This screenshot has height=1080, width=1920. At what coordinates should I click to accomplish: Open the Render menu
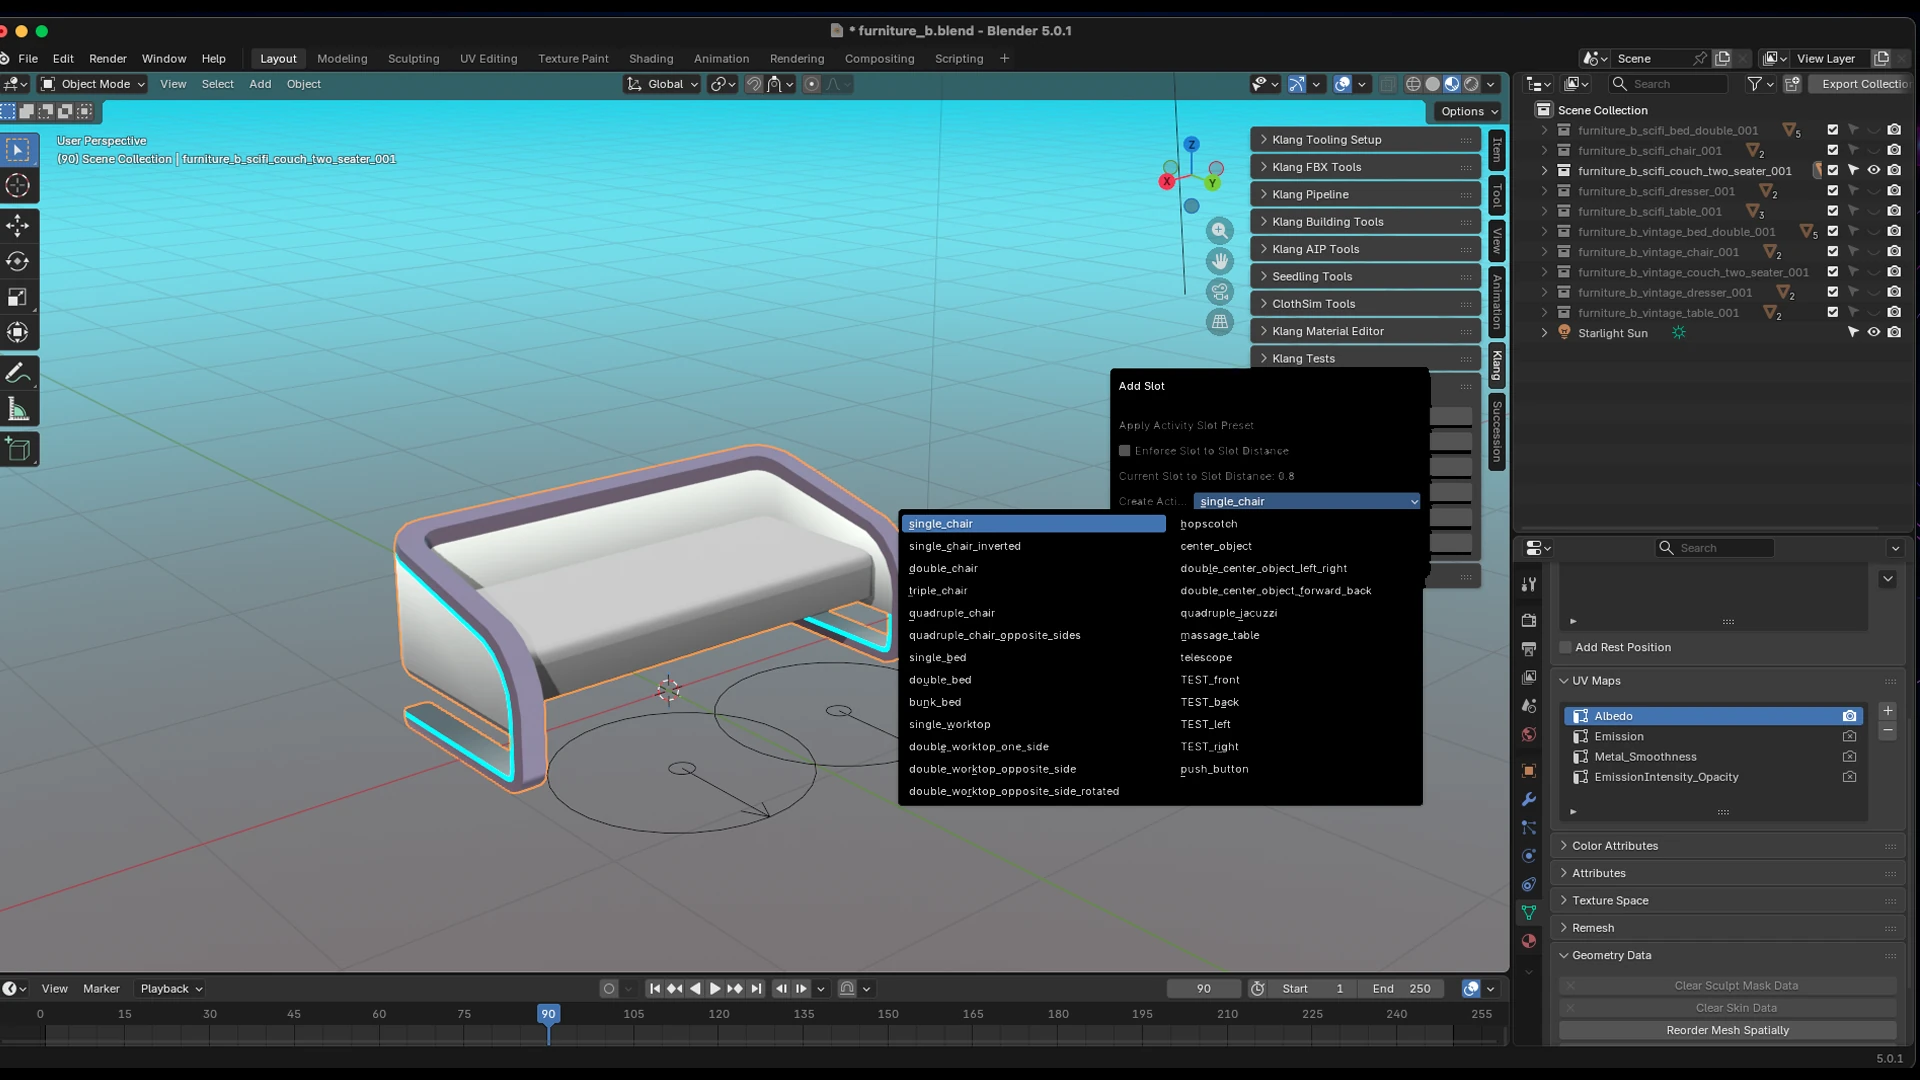(x=107, y=59)
